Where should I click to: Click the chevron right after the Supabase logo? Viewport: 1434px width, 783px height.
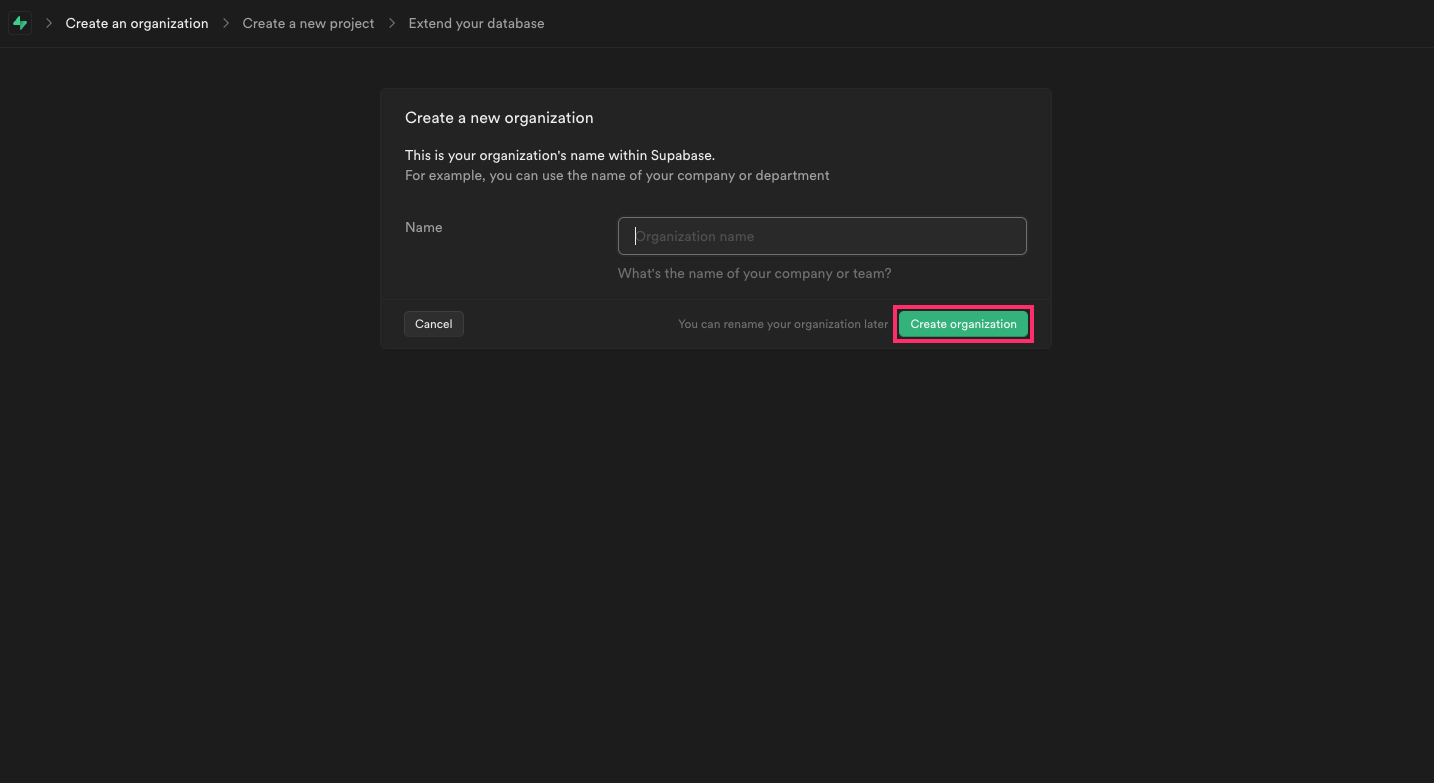click(48, 23)
